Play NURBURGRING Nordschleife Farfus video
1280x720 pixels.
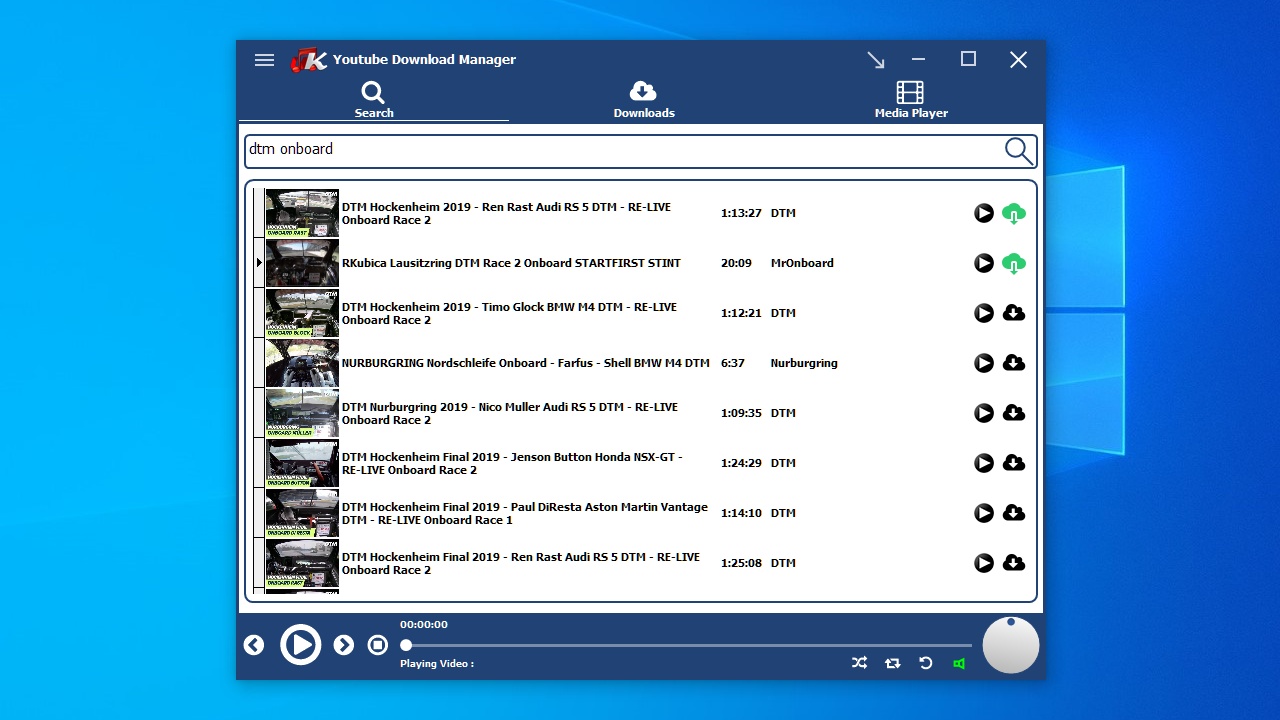[x=984, y=363]
